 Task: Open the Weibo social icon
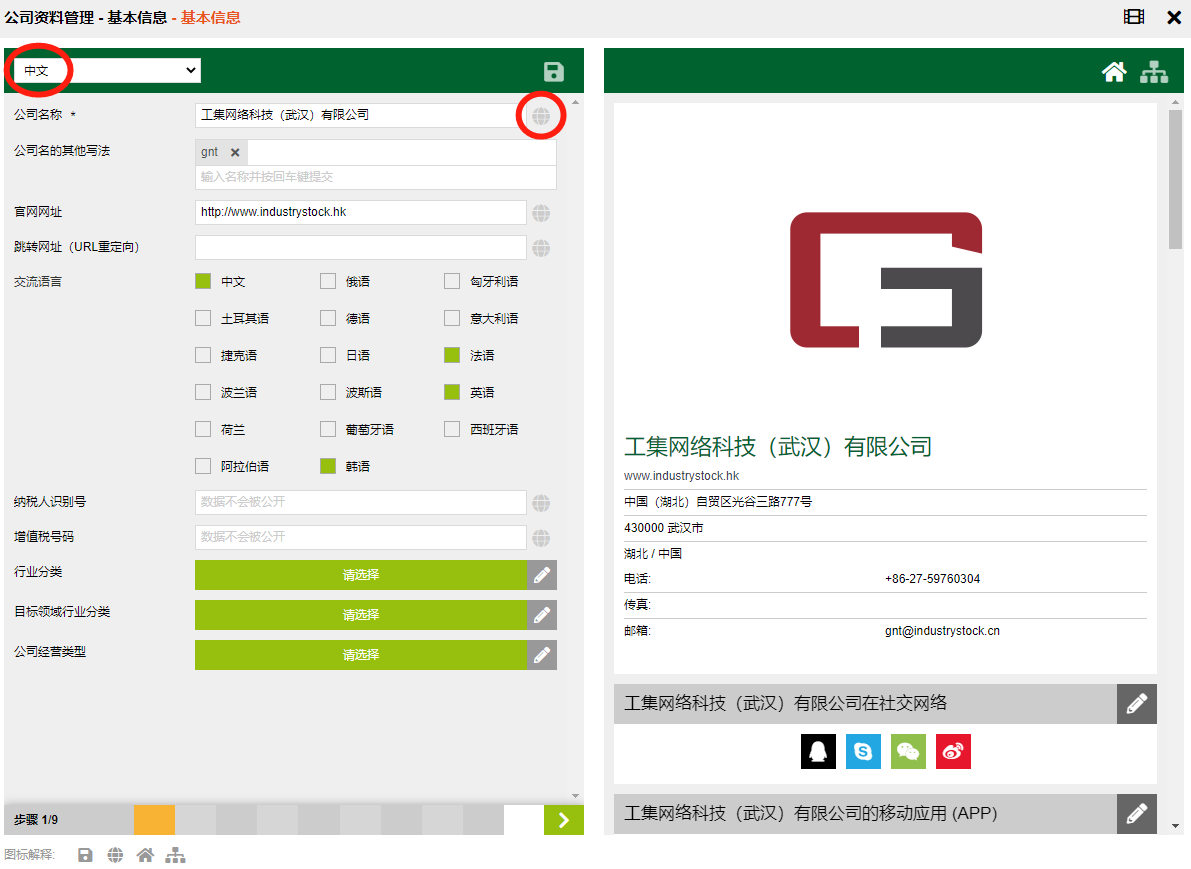[x=953, y=752]
